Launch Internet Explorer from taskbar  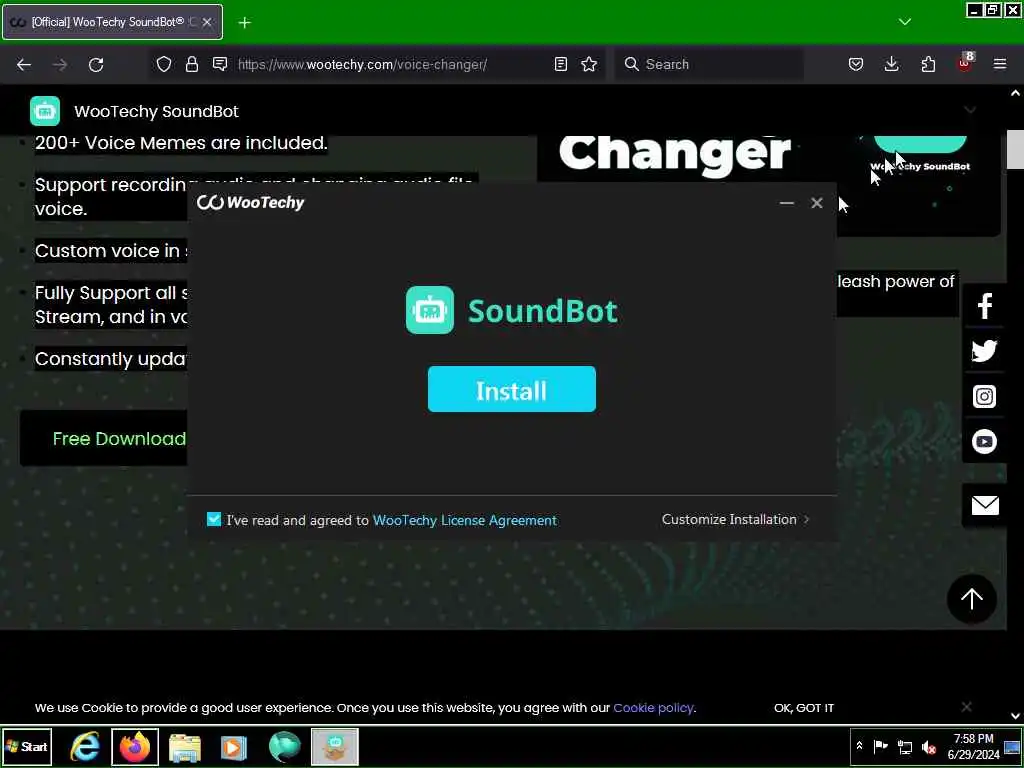[x=85, y=746]
